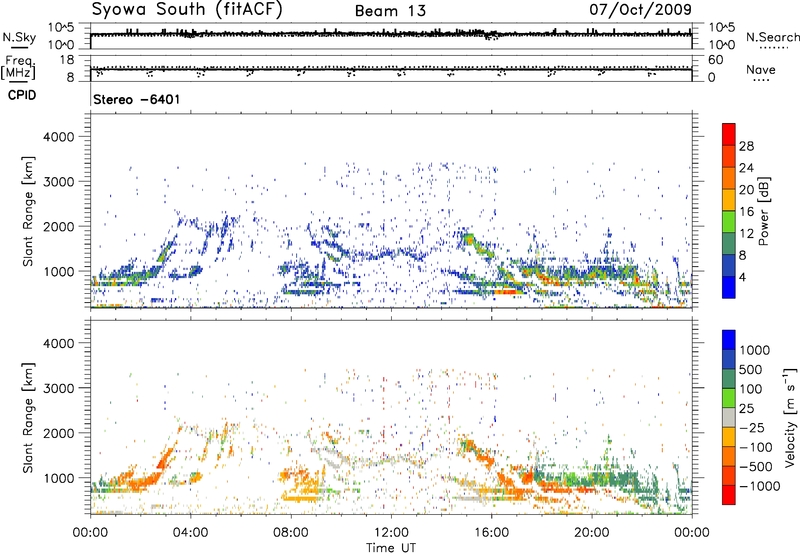800x554 pixels.
Task: Click the 'CPID' row label
Action: tap(22, 95)
